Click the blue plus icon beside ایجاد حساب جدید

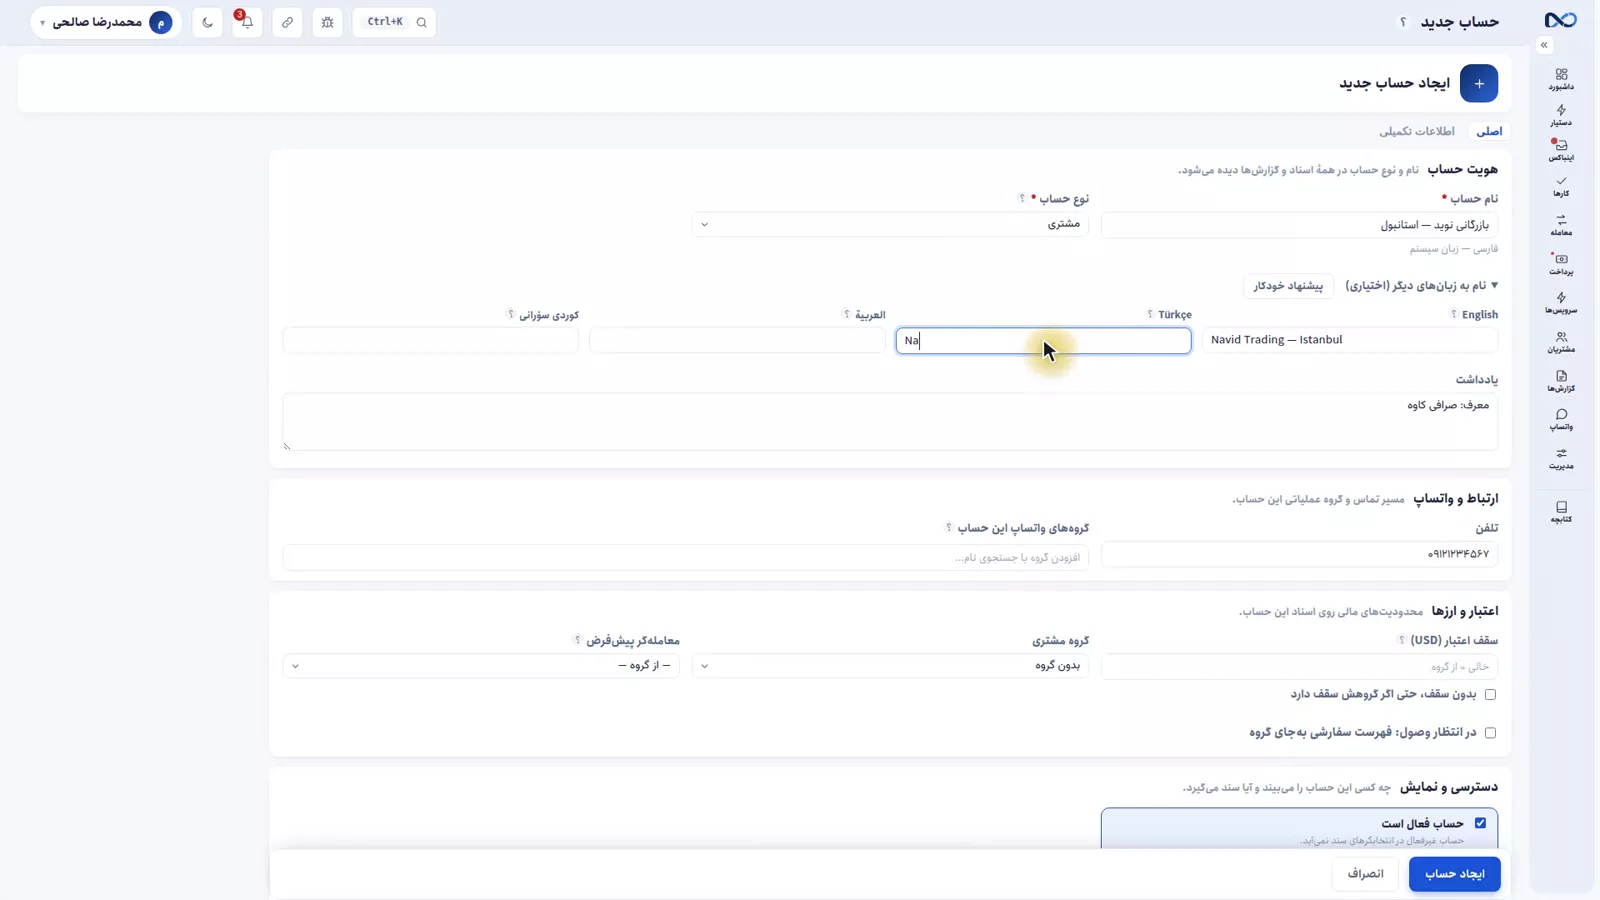[x=1478, y=83]
